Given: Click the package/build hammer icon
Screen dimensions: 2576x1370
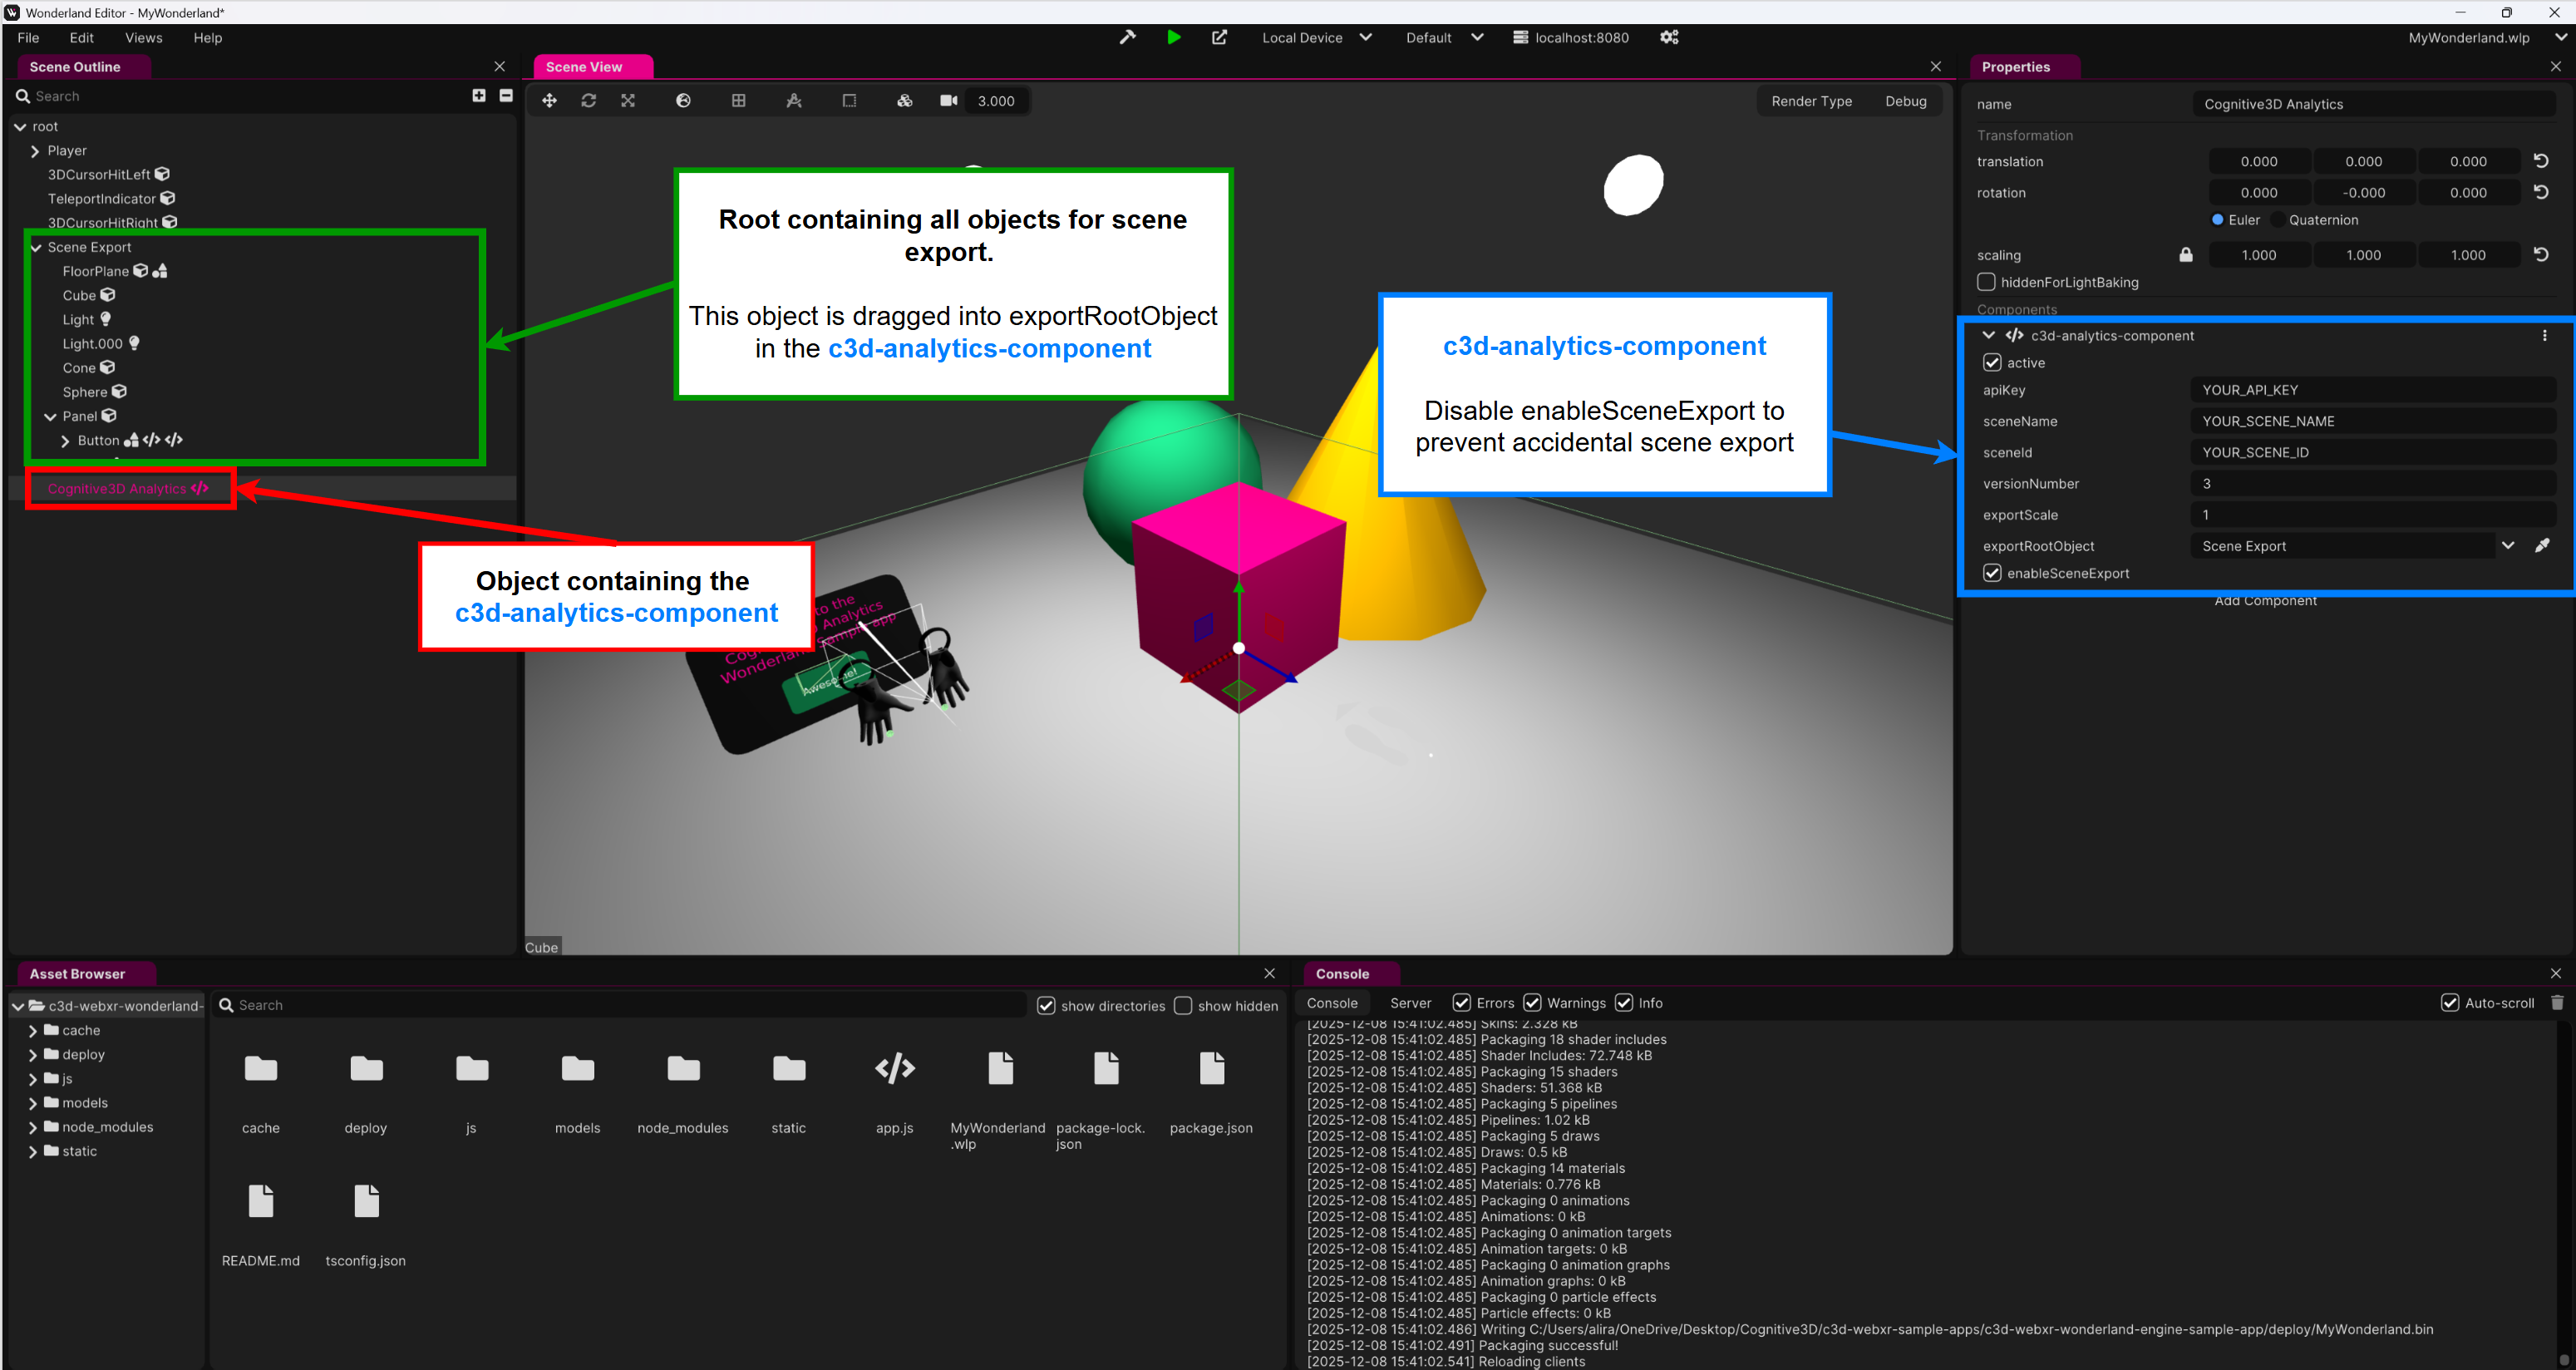Looking at the screenshot, I should click(1127, 37).
